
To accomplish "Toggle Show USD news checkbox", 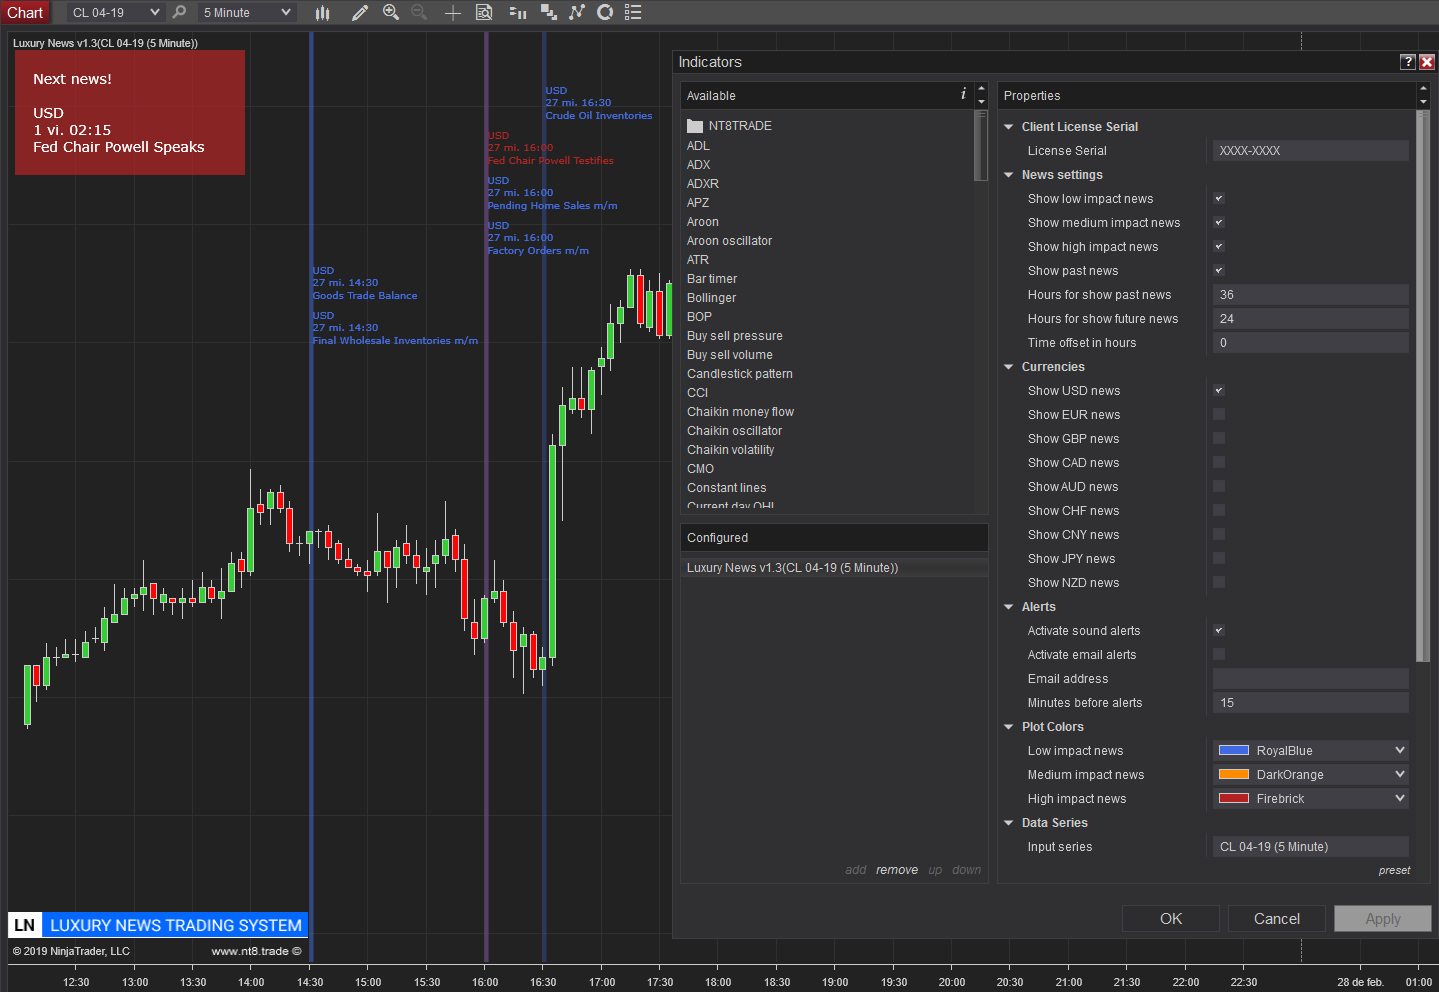I will [1218, 391].
